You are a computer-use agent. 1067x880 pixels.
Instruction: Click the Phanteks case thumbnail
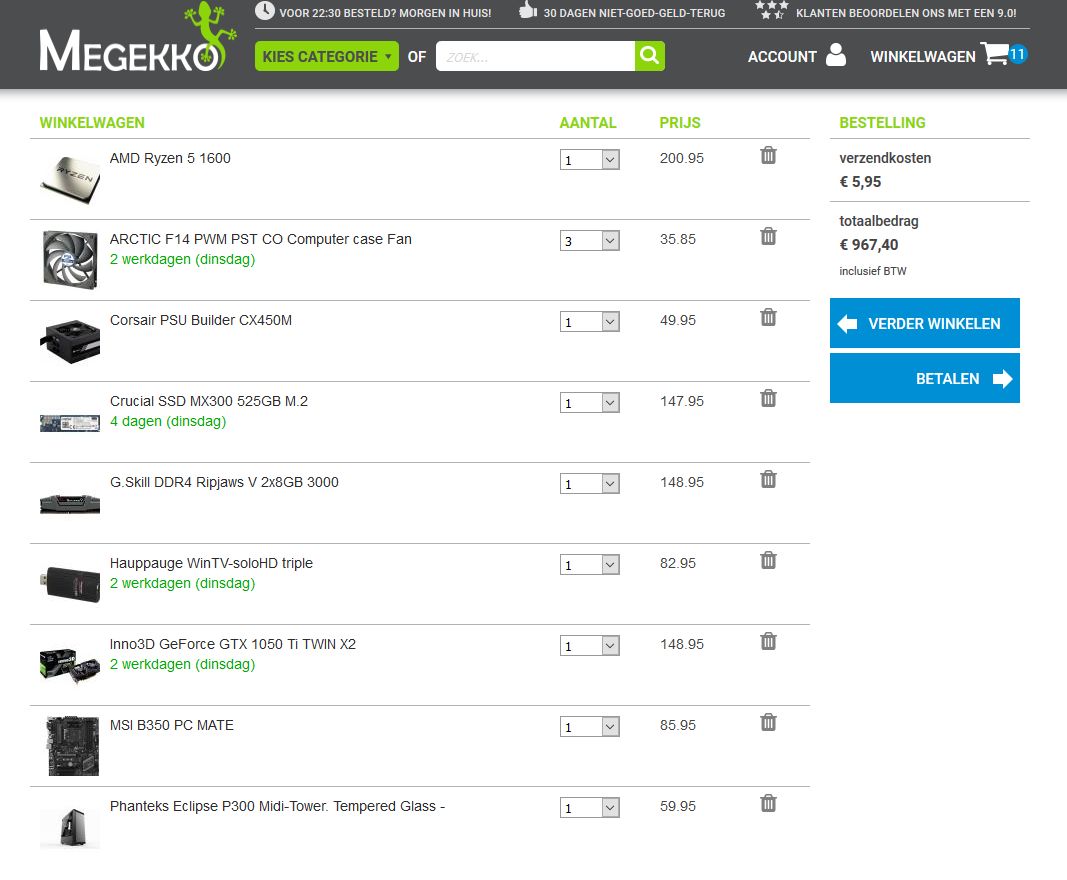click(x=70, y=827)
